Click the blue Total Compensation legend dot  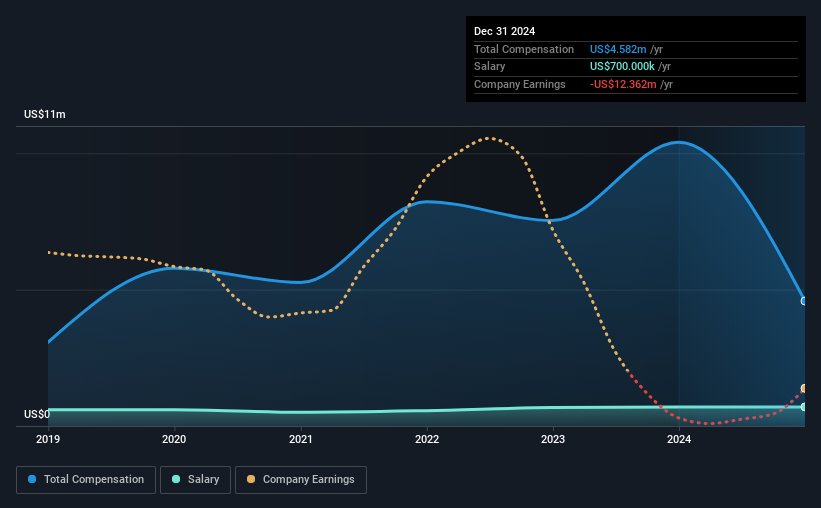pos(32,479)
